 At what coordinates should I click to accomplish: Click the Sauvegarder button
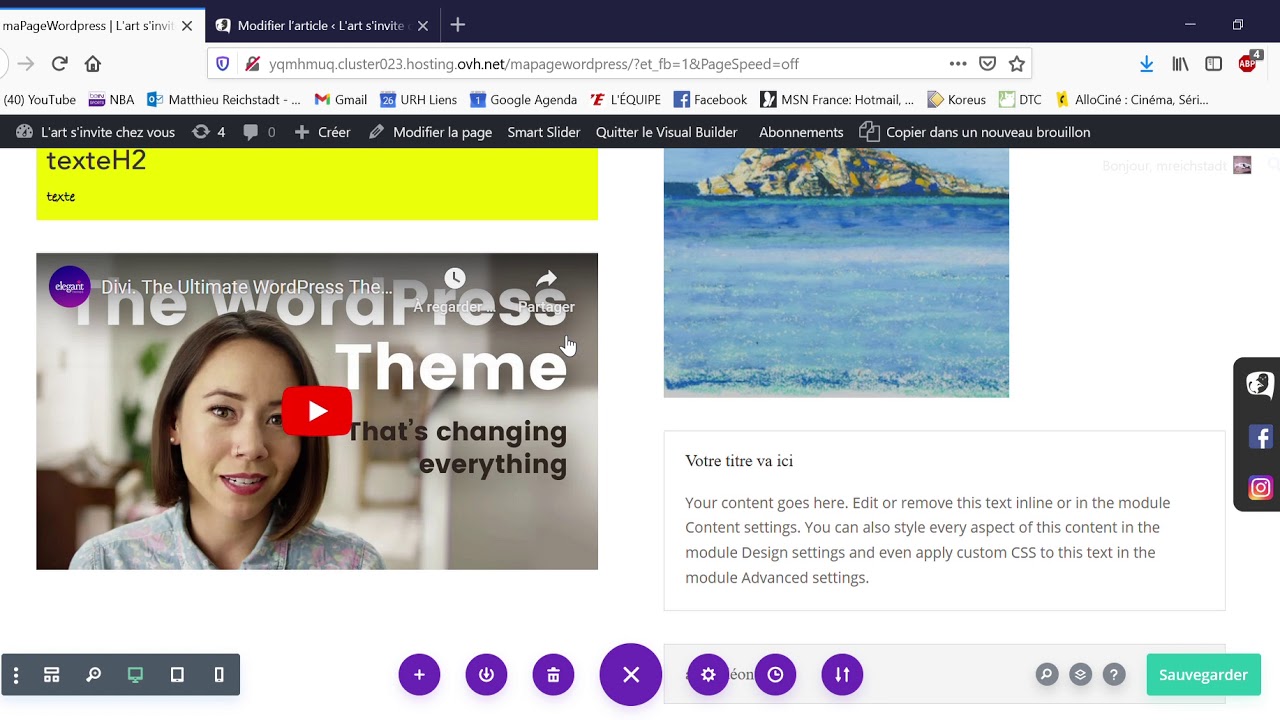[1203, 675]
